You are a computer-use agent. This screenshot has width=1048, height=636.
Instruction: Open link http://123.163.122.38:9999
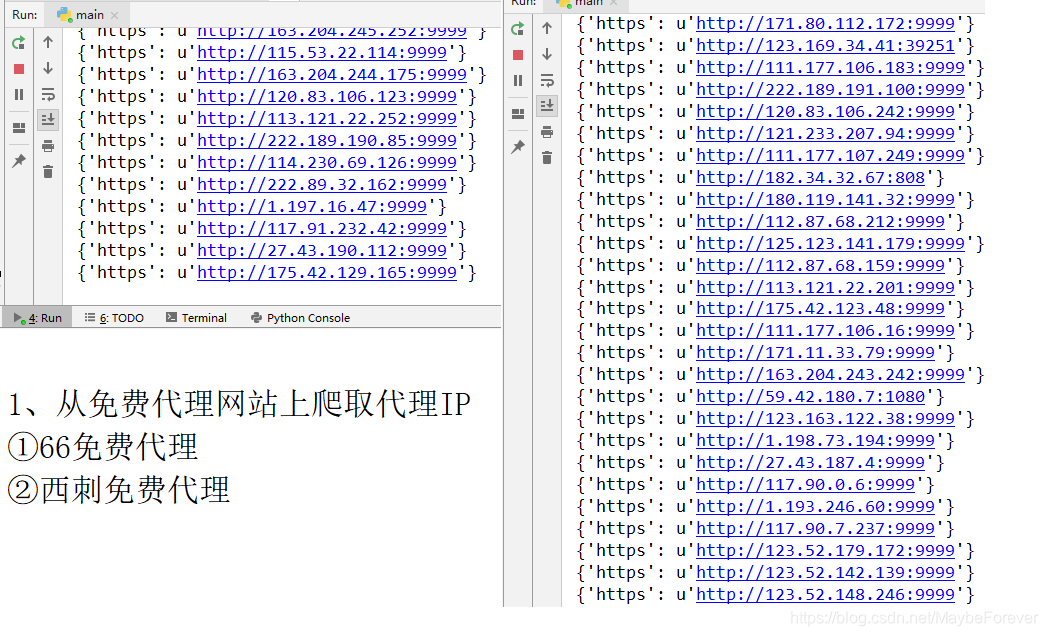[825, 418]
